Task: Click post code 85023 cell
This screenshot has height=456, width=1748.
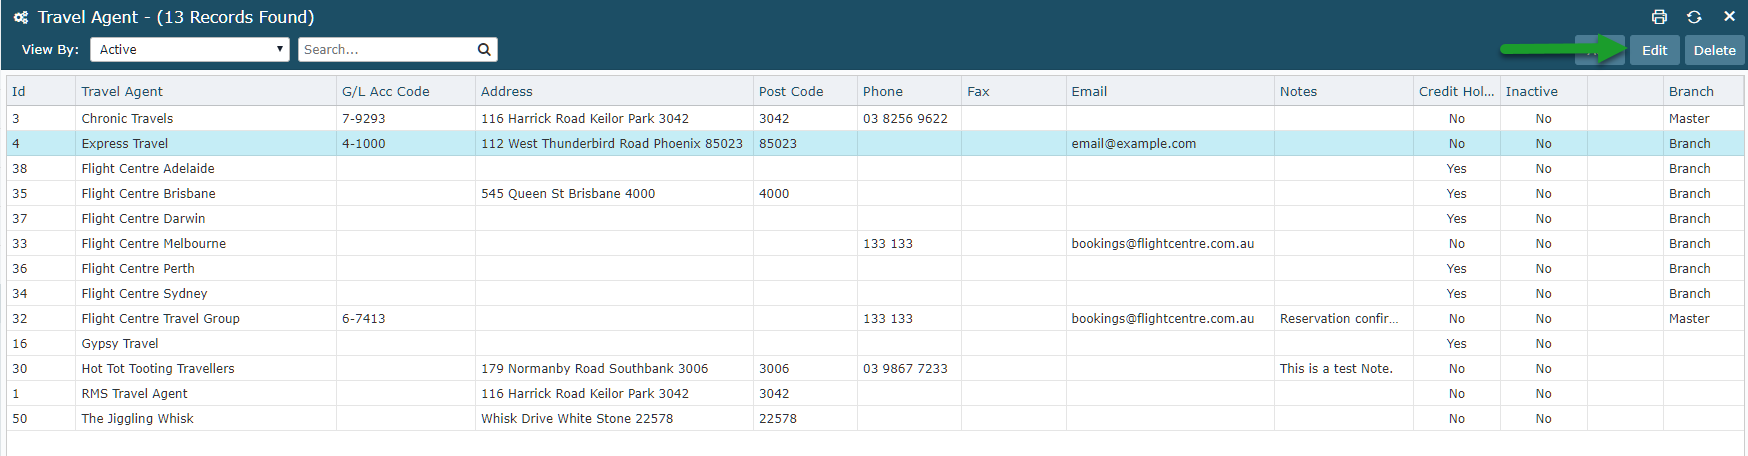Action: click(x=805, y=143)
